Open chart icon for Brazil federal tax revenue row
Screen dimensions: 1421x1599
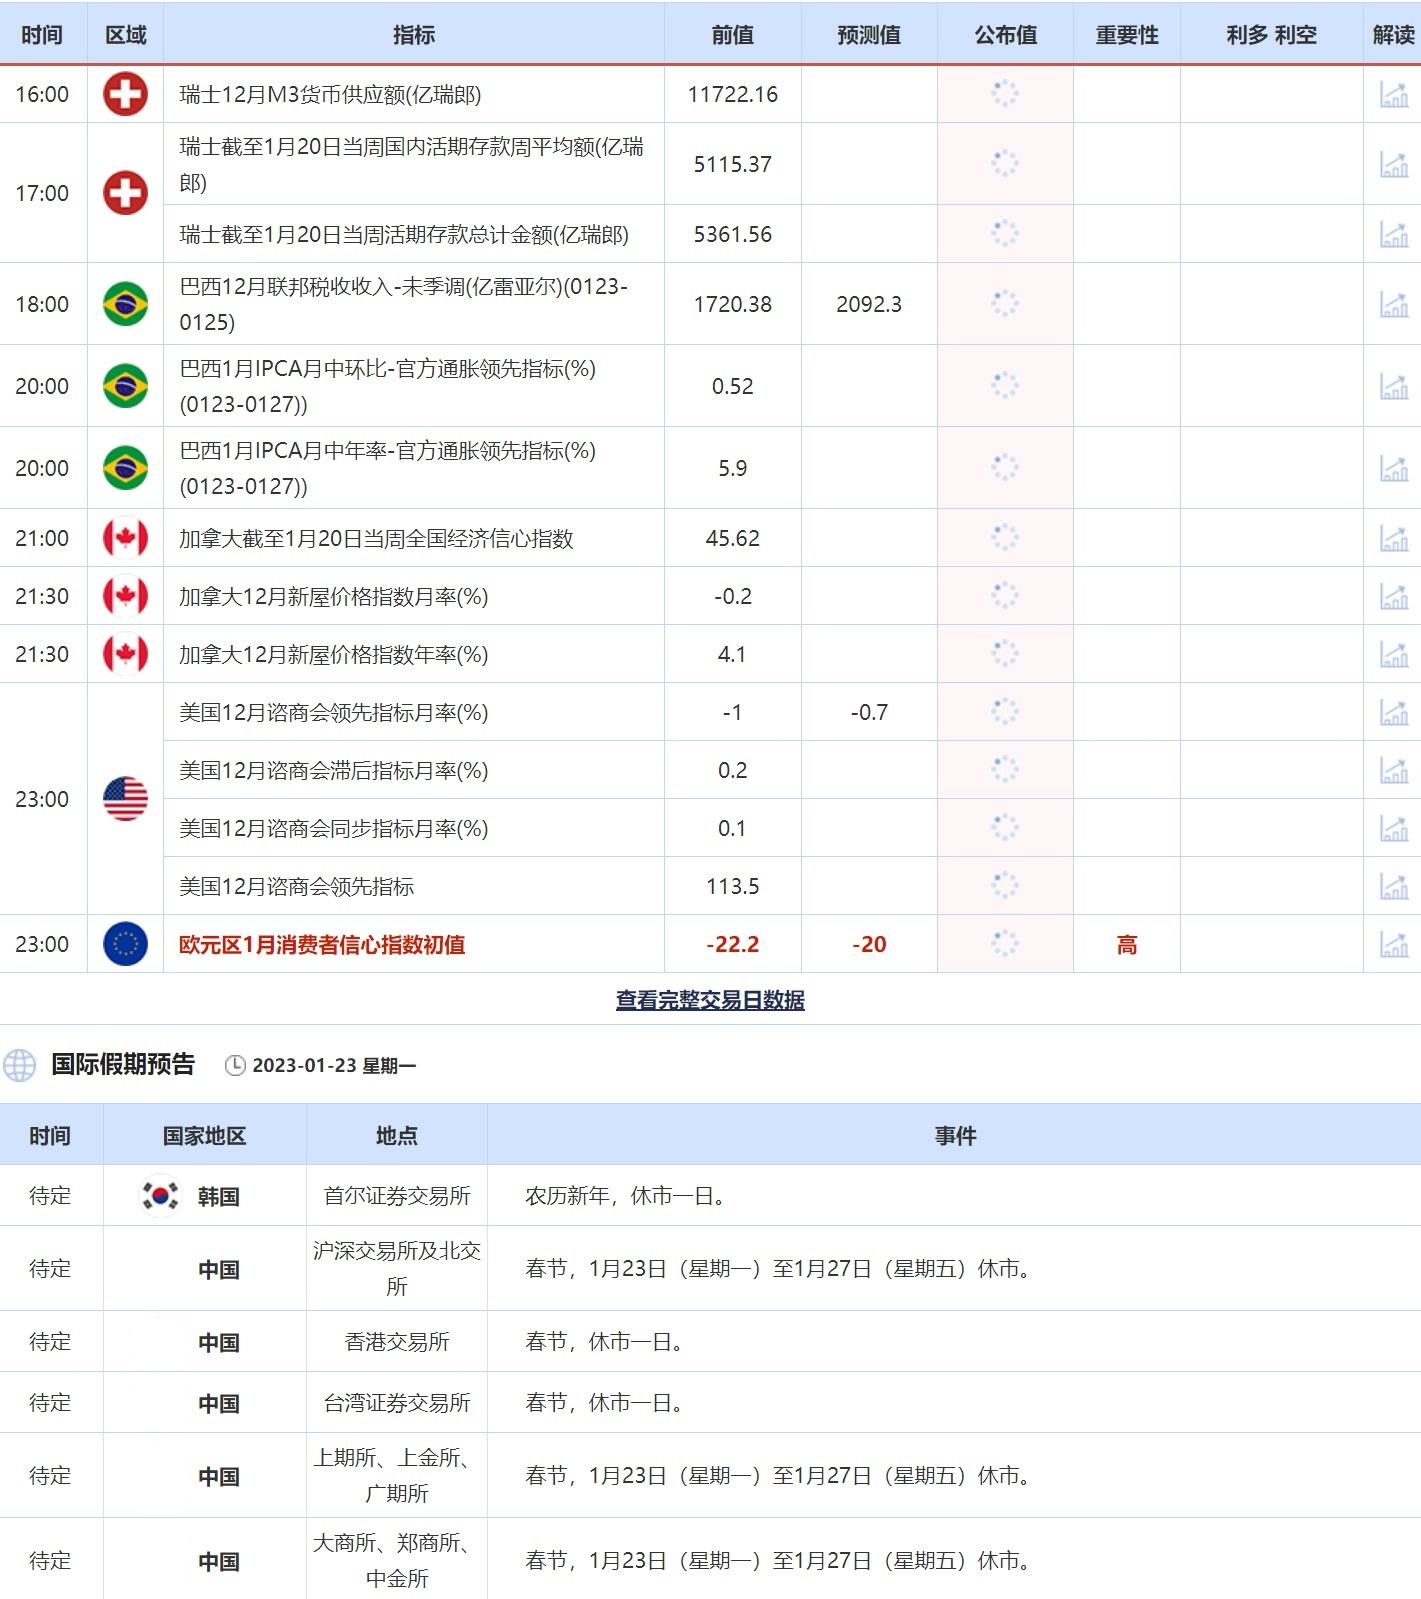pyautogui.click(x=1393, y=304)
